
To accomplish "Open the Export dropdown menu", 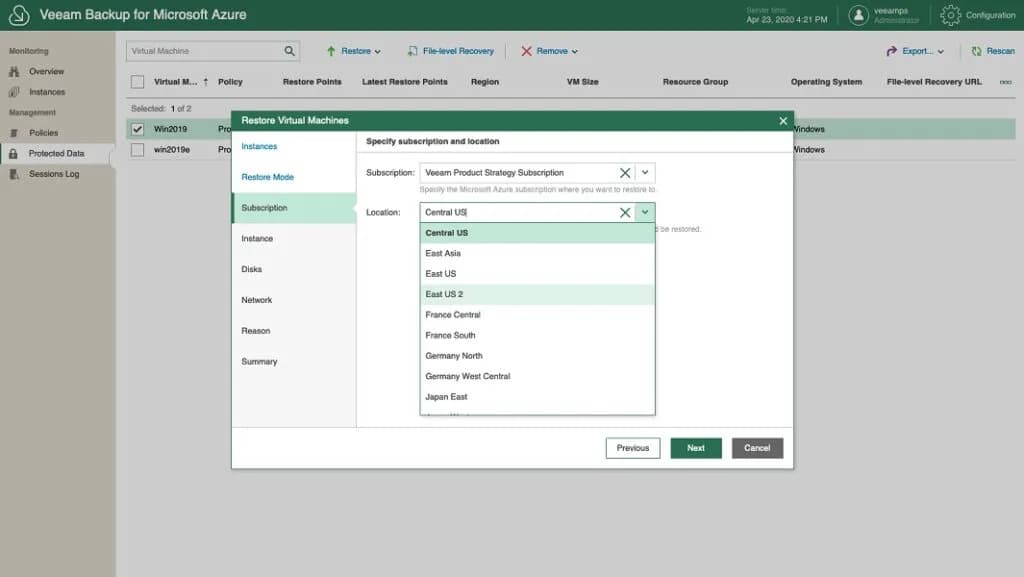I will coord(923,51).
